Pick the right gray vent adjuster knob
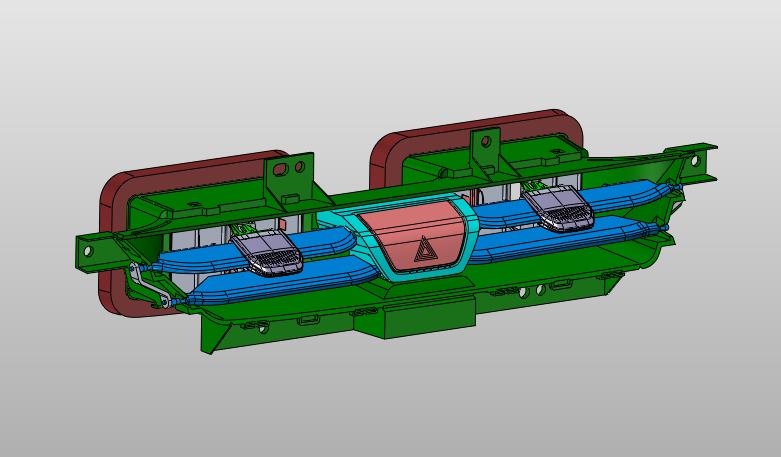Viewport: 781px width, 457px height. [558, 208]
